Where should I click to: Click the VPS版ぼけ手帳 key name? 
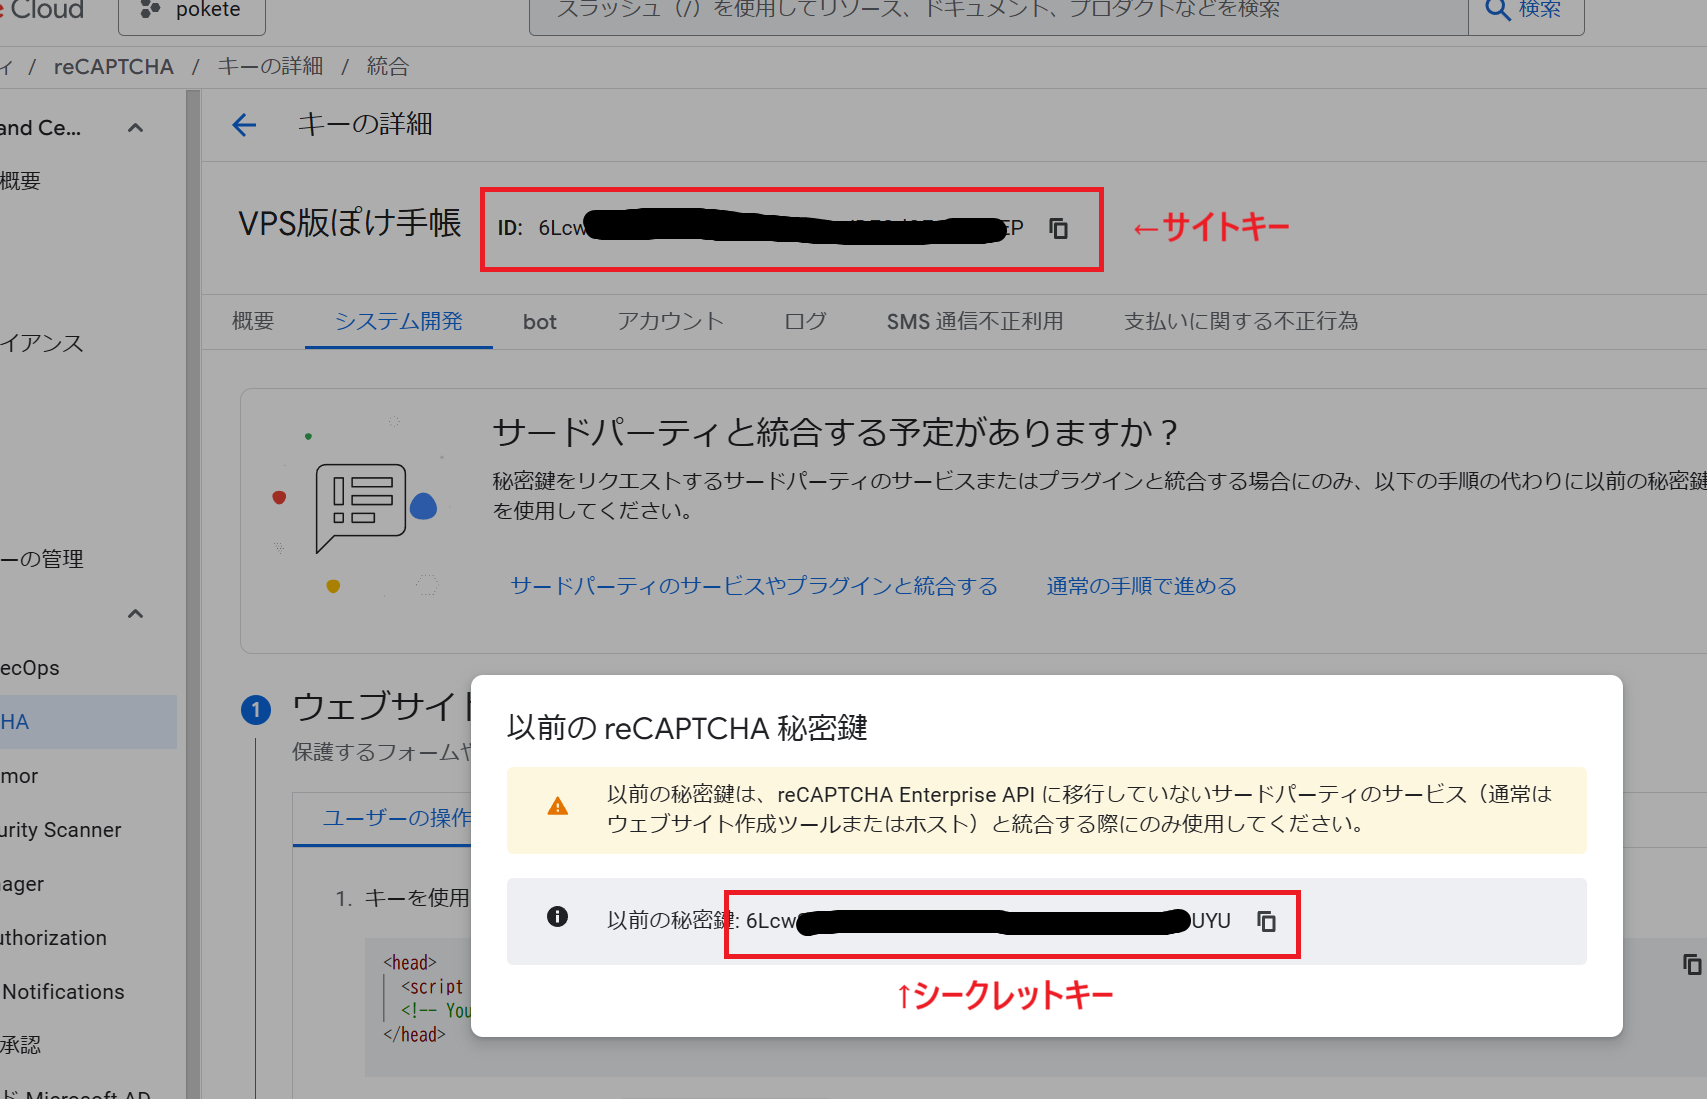[350, 223]
